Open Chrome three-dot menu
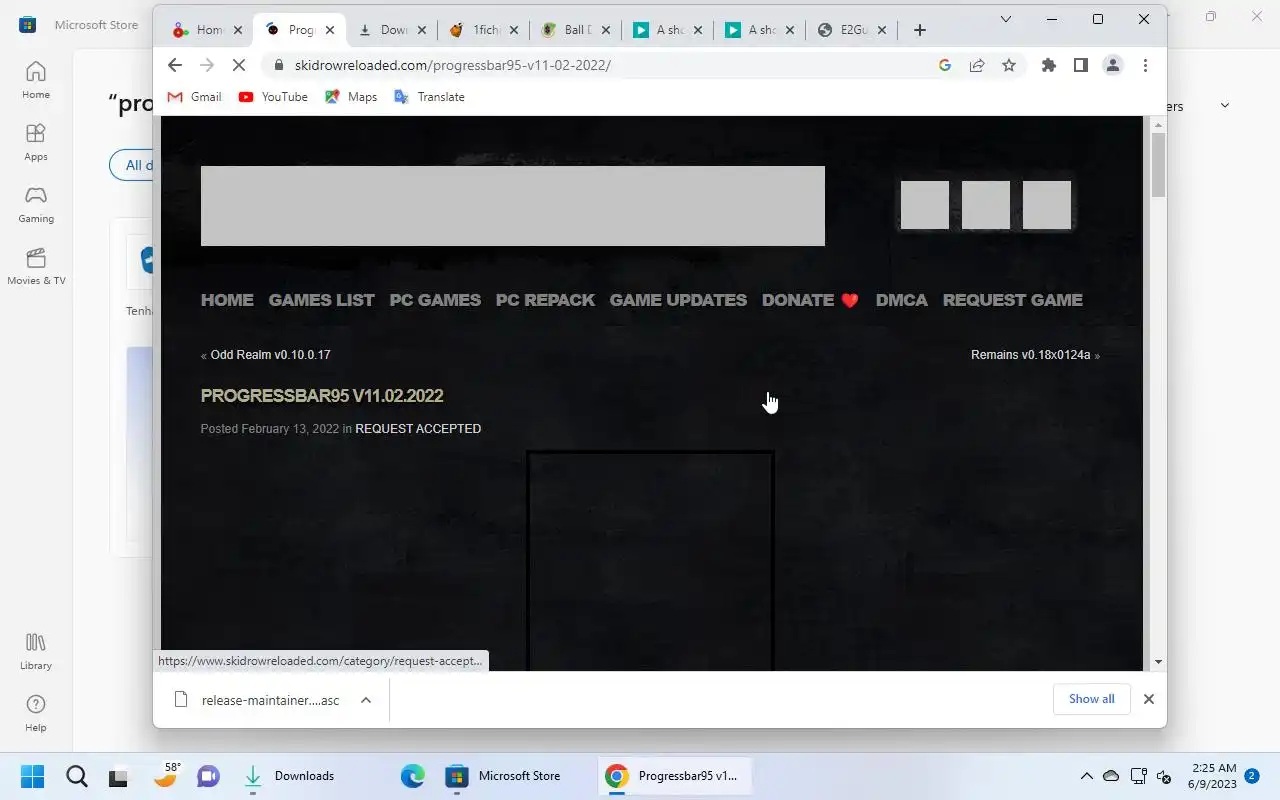1280x800 pixels. point(1145,65)
